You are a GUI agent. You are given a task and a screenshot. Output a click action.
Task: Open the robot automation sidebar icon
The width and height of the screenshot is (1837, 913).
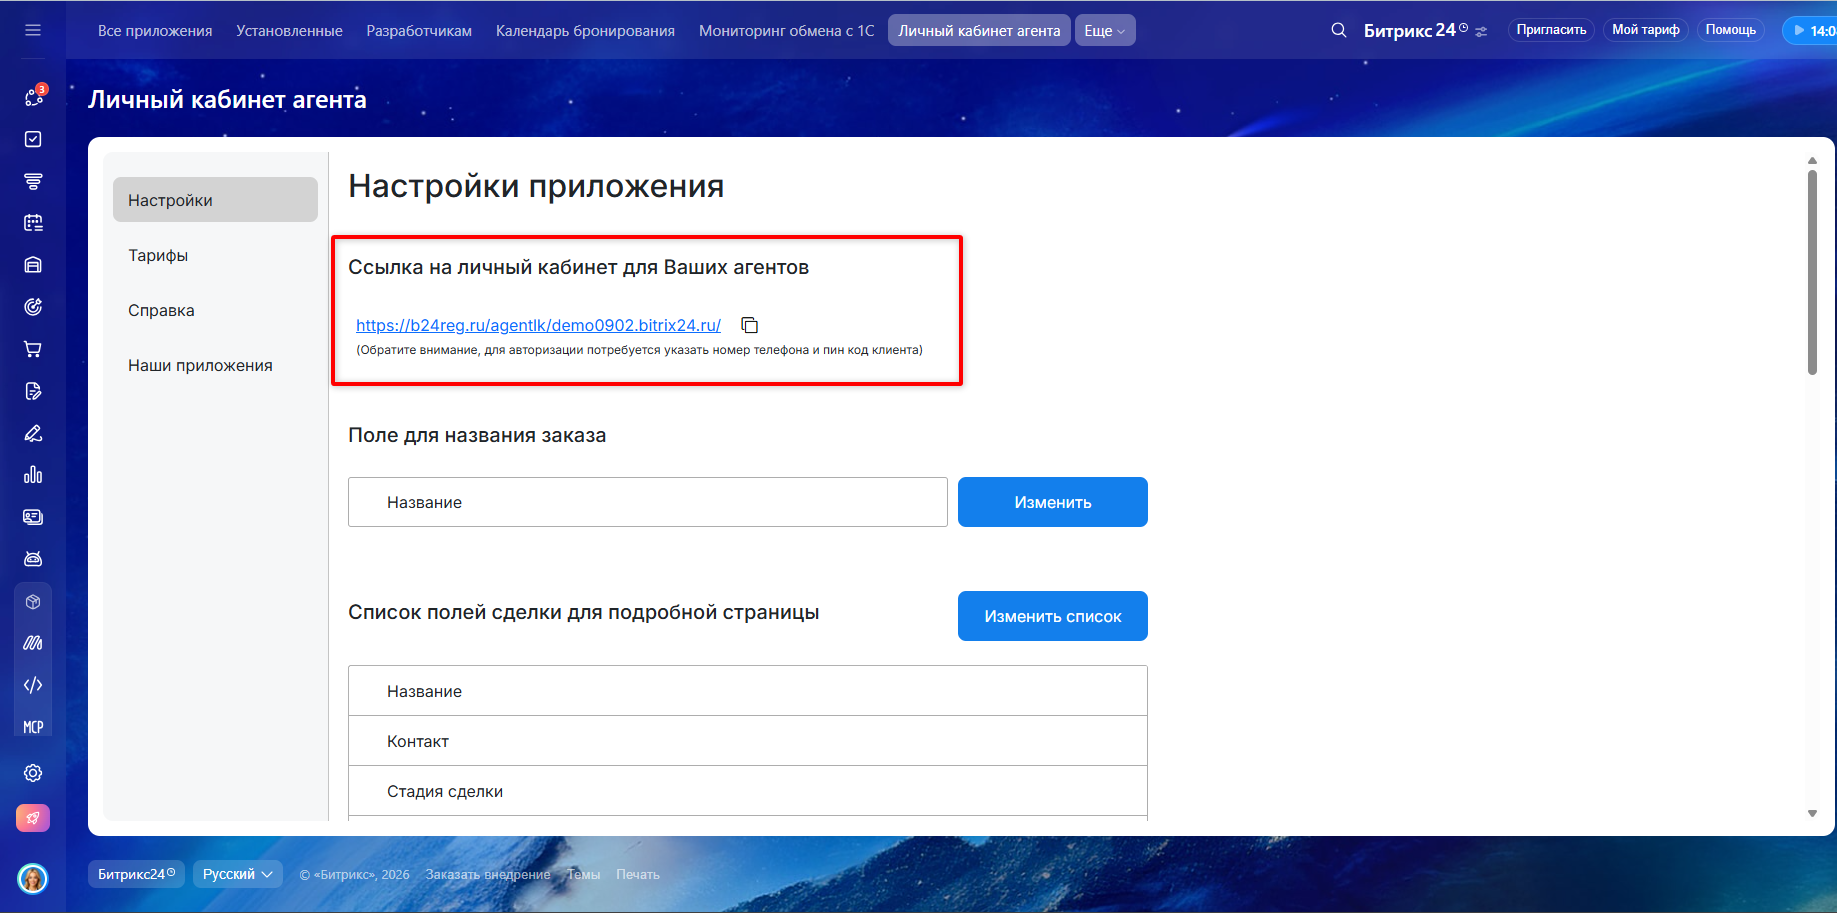tap(33, 559)
